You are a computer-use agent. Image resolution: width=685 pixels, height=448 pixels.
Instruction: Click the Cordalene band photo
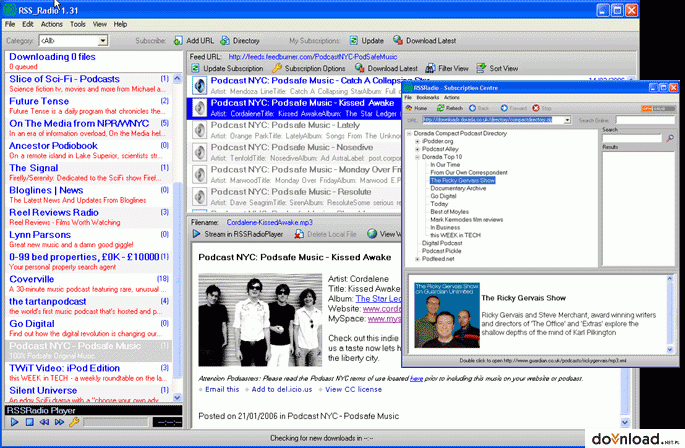pyautogui.click(x=260, y=320)
